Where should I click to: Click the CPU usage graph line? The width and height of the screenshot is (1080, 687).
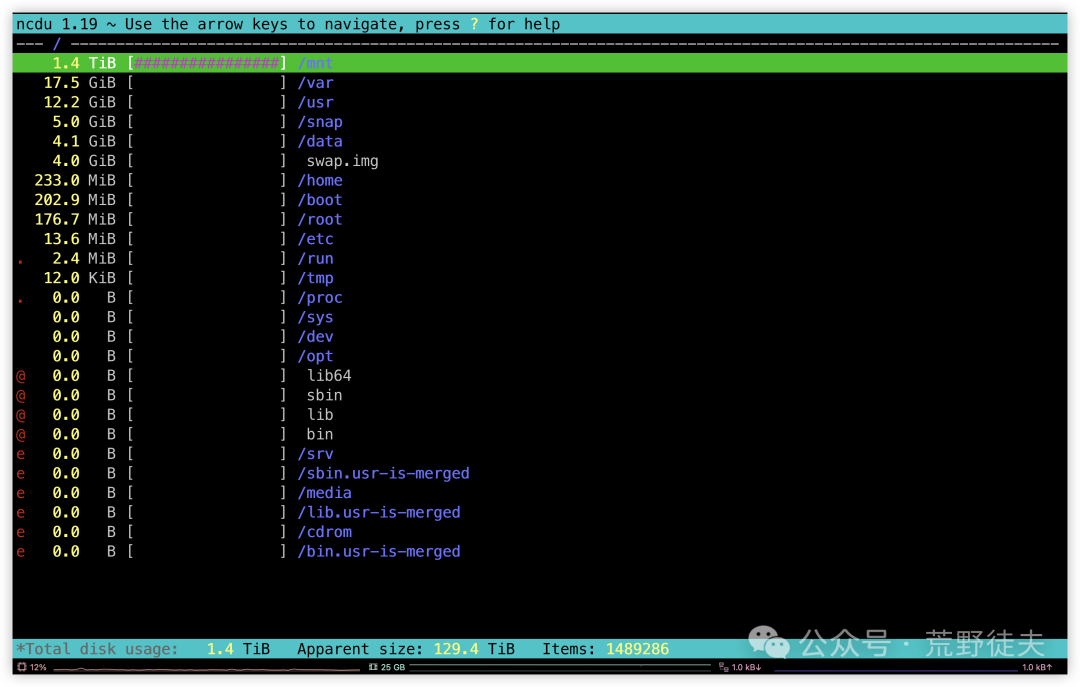206,668
